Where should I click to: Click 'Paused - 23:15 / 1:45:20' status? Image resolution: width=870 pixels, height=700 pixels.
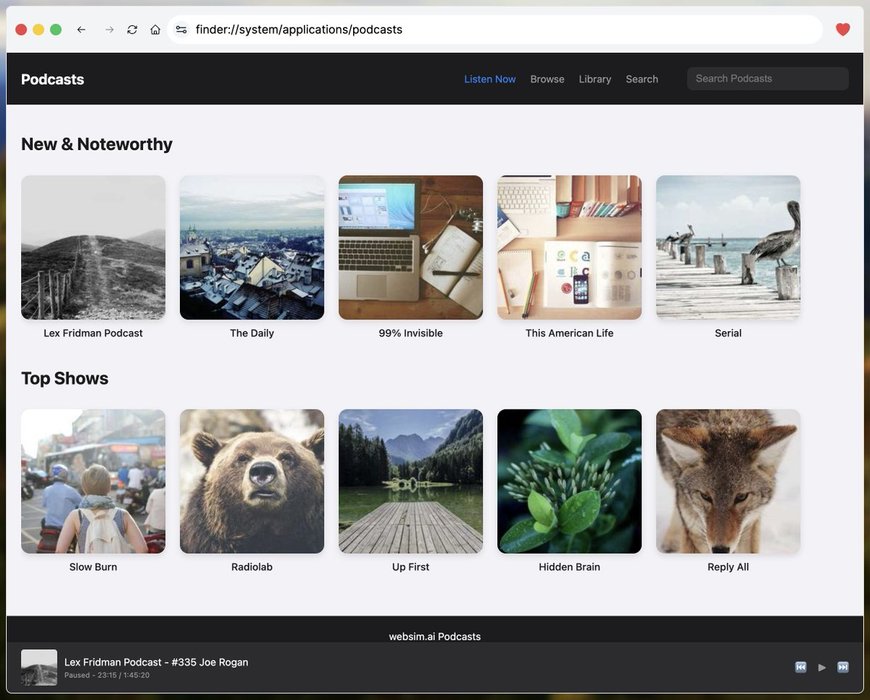point(107,675)
